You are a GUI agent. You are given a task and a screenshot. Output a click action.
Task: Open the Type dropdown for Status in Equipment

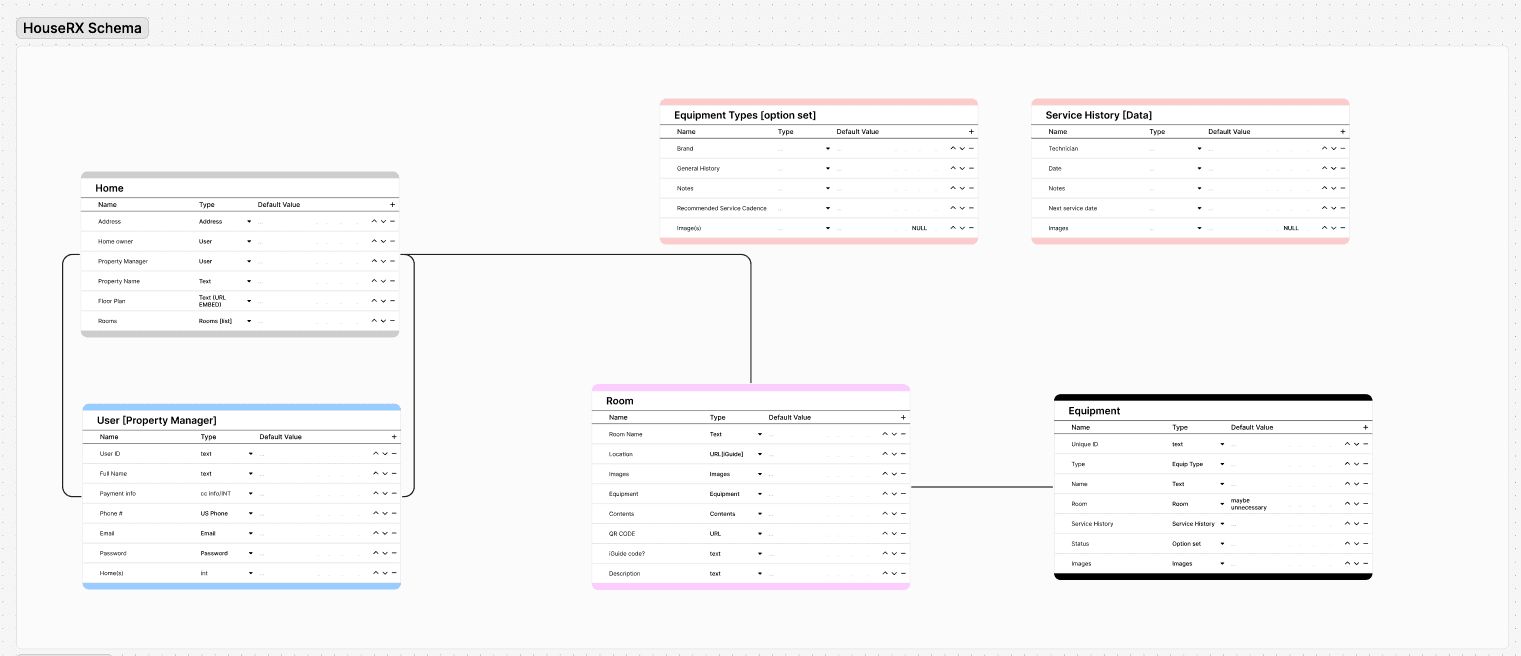coord(1221,543)
